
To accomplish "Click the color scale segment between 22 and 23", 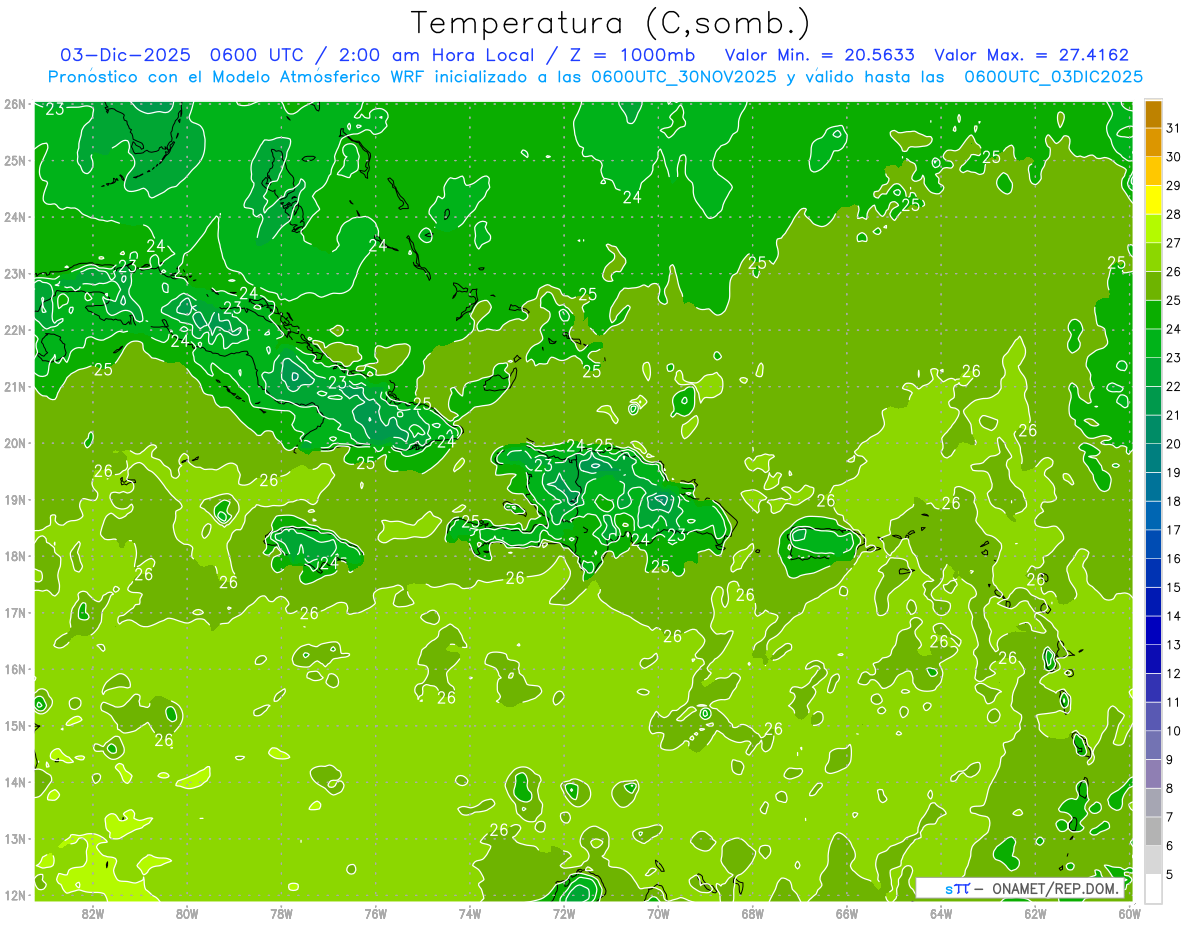I will click(x=1153, y=371).
